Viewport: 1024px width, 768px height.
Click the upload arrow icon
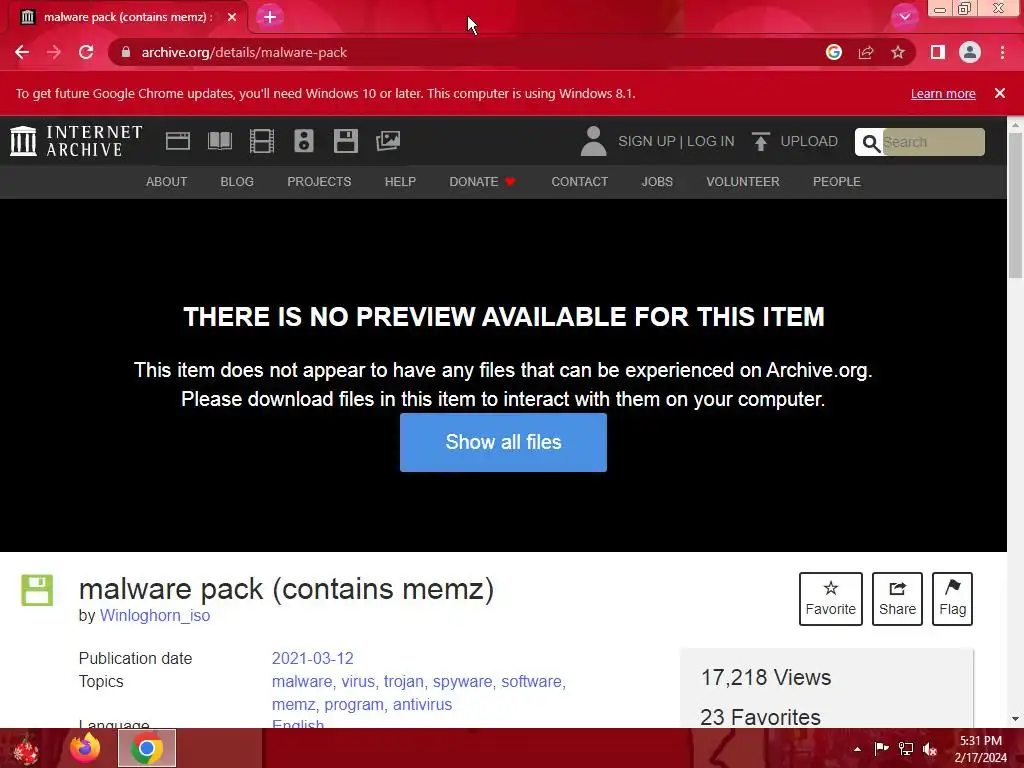coord(760,141)
